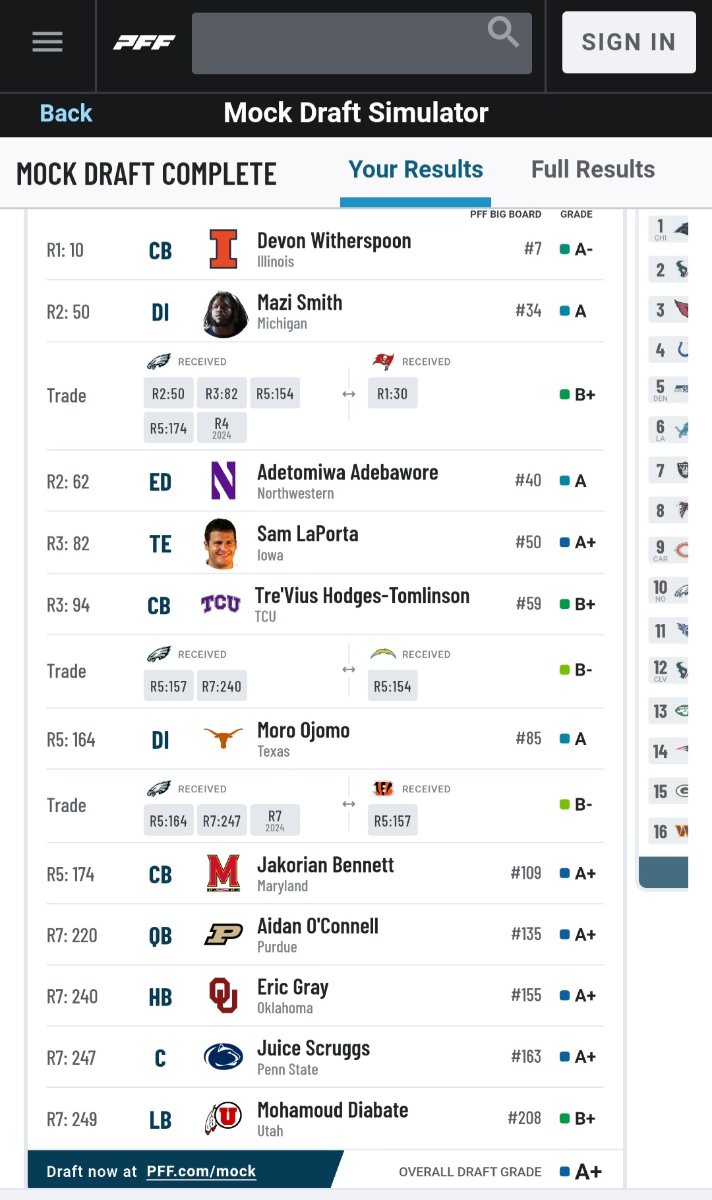
Task: Open the Full Results tab
Action: pos(592,170)
